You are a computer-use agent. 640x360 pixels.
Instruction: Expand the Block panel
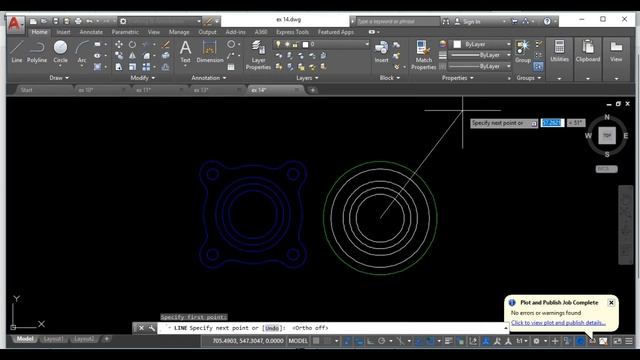(389, 78)
